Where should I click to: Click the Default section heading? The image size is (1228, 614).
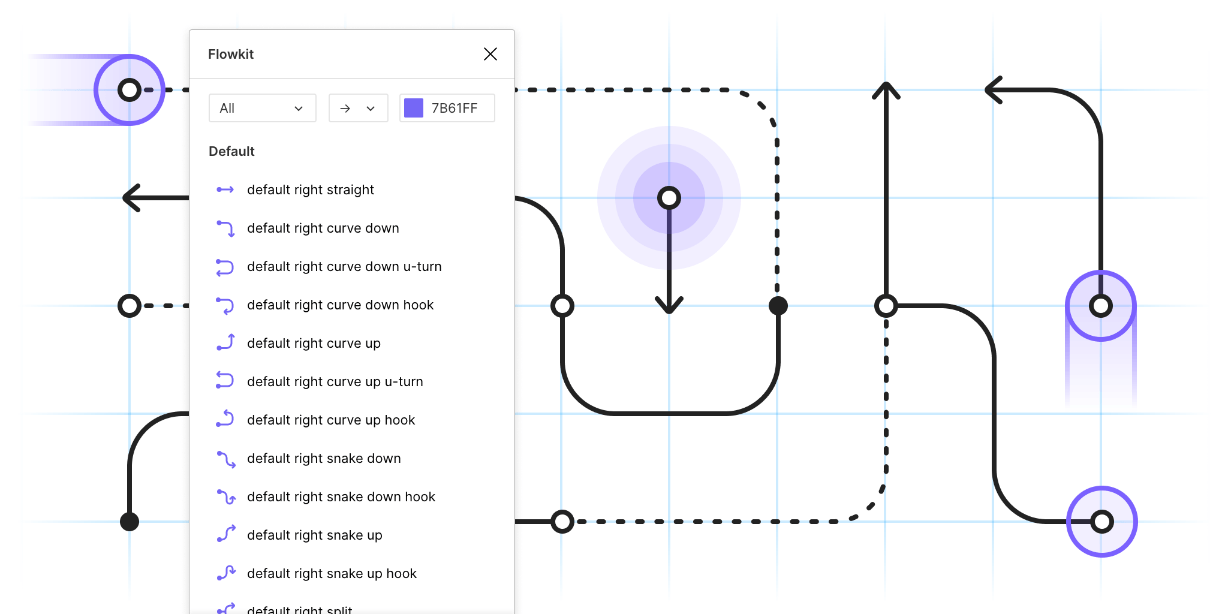click(231, 152)
